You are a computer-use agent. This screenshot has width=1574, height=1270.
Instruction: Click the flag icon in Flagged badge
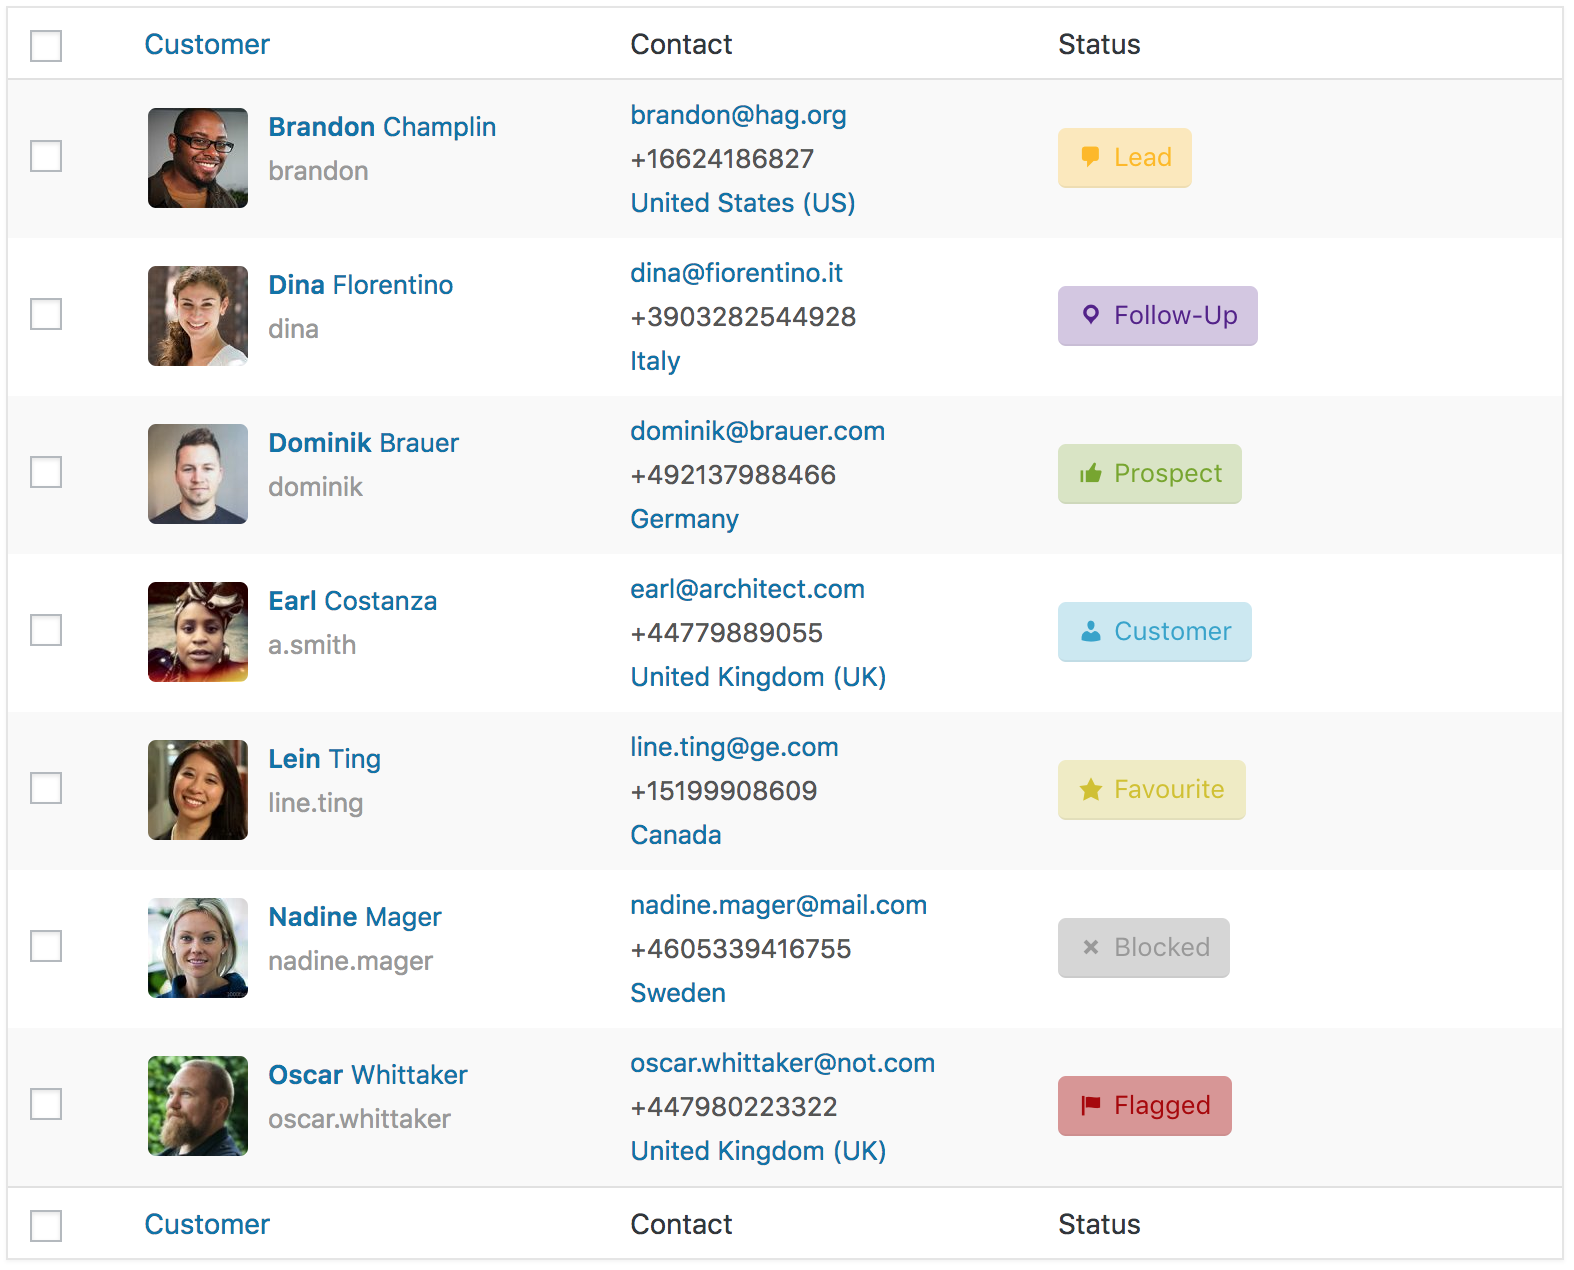1090,1105
